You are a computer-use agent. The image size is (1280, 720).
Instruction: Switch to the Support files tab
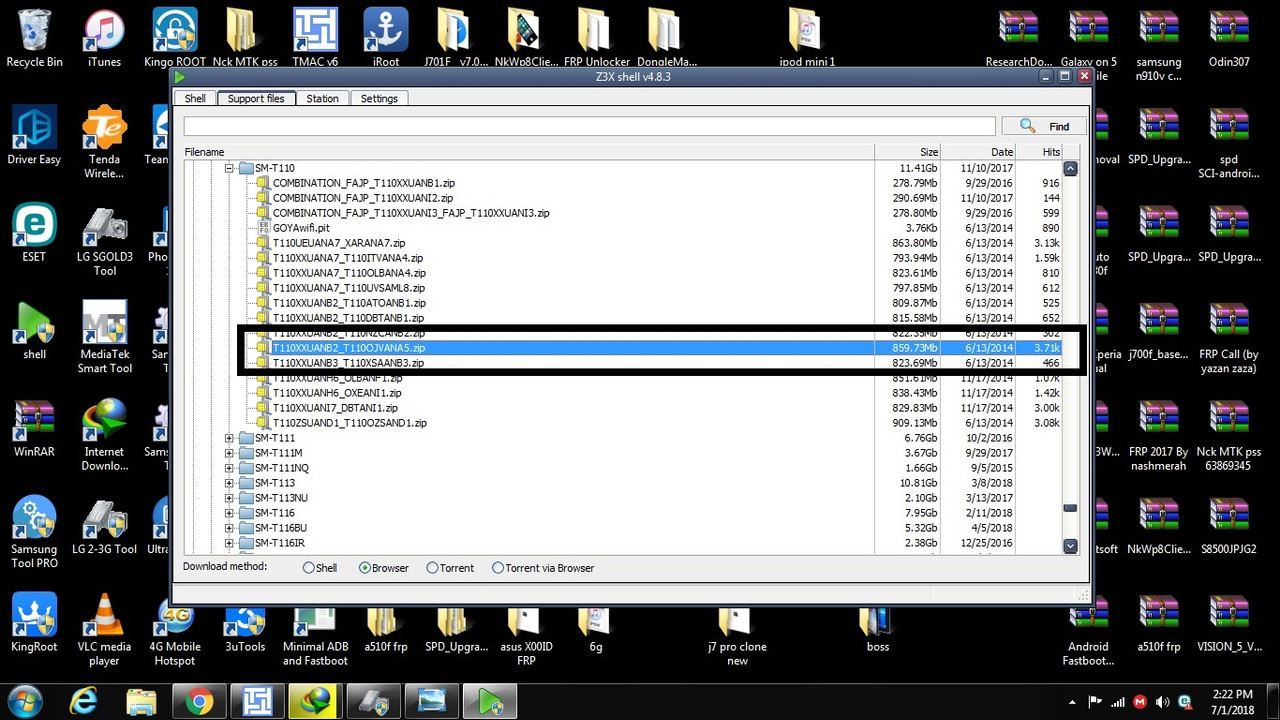[x=256, y=98]
